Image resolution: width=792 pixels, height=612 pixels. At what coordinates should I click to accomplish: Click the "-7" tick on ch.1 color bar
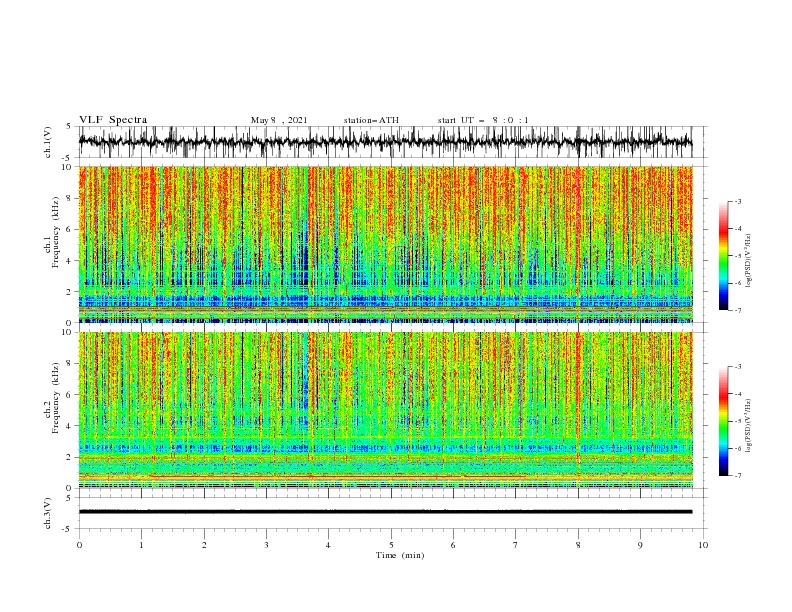[737, 311]
